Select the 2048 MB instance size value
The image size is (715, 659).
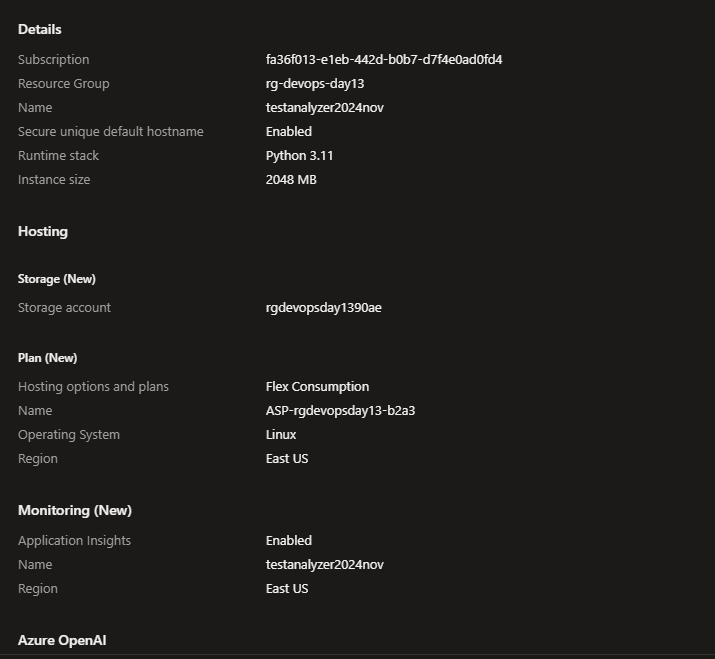pyautogui.click(x=291, y=180)
